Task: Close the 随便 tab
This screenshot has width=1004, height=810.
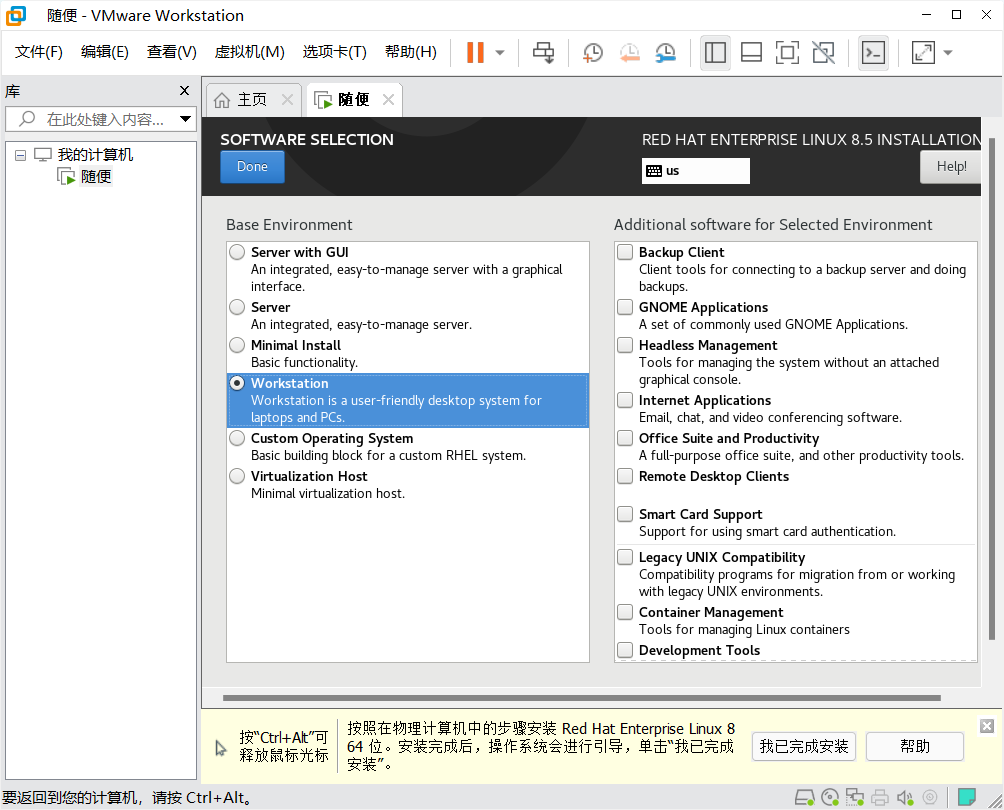Action: tap(388, 100)
